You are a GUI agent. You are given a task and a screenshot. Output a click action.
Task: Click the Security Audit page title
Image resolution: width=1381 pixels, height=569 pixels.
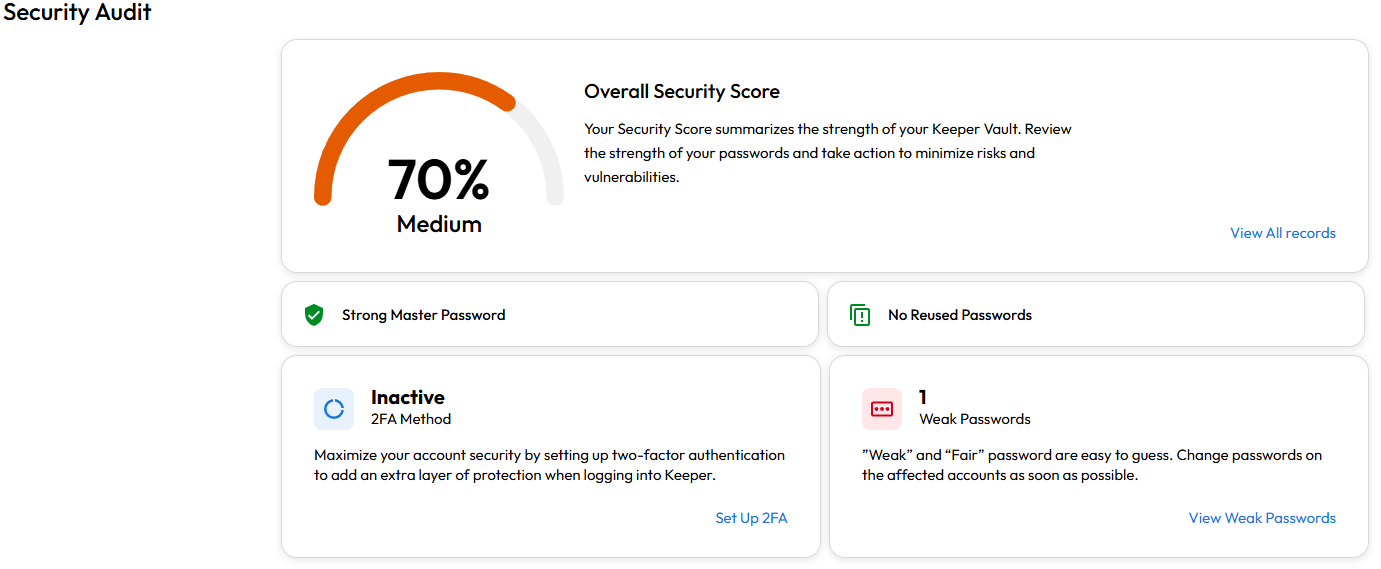[x=77, y=13]
